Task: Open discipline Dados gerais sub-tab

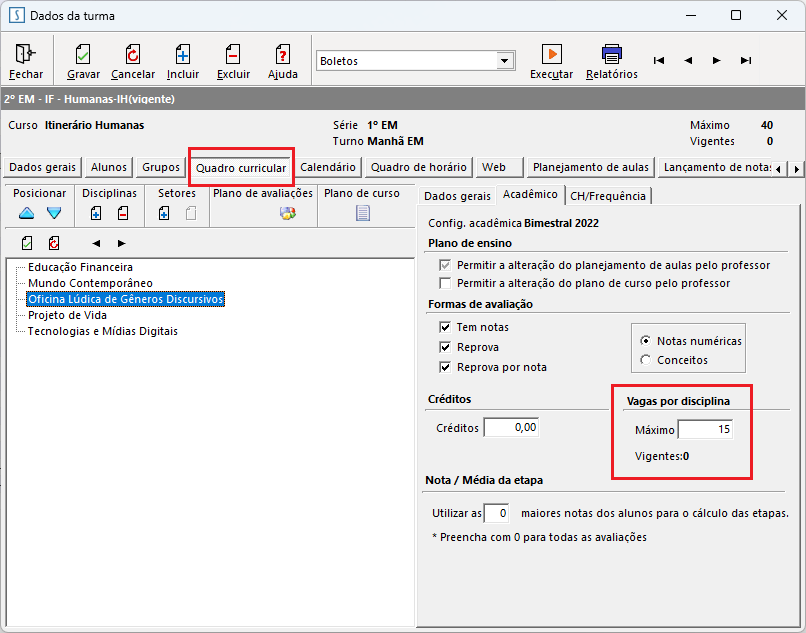Action: point(457,196)
